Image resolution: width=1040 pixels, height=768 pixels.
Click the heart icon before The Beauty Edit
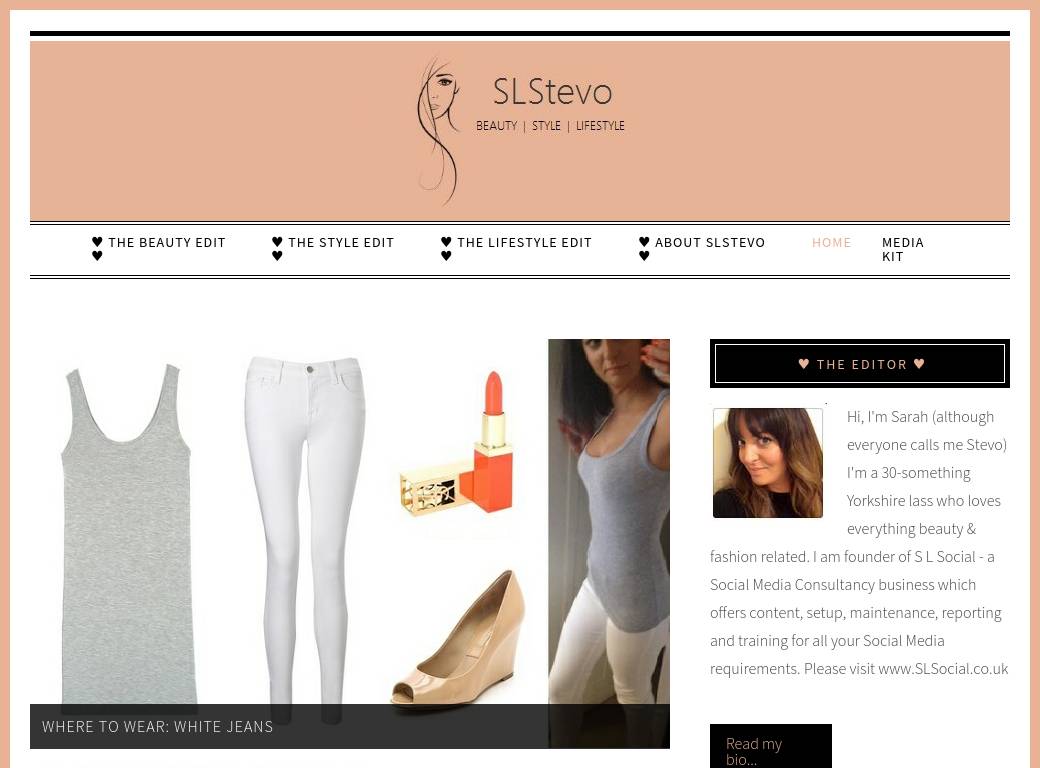click(x=98, y=242)
